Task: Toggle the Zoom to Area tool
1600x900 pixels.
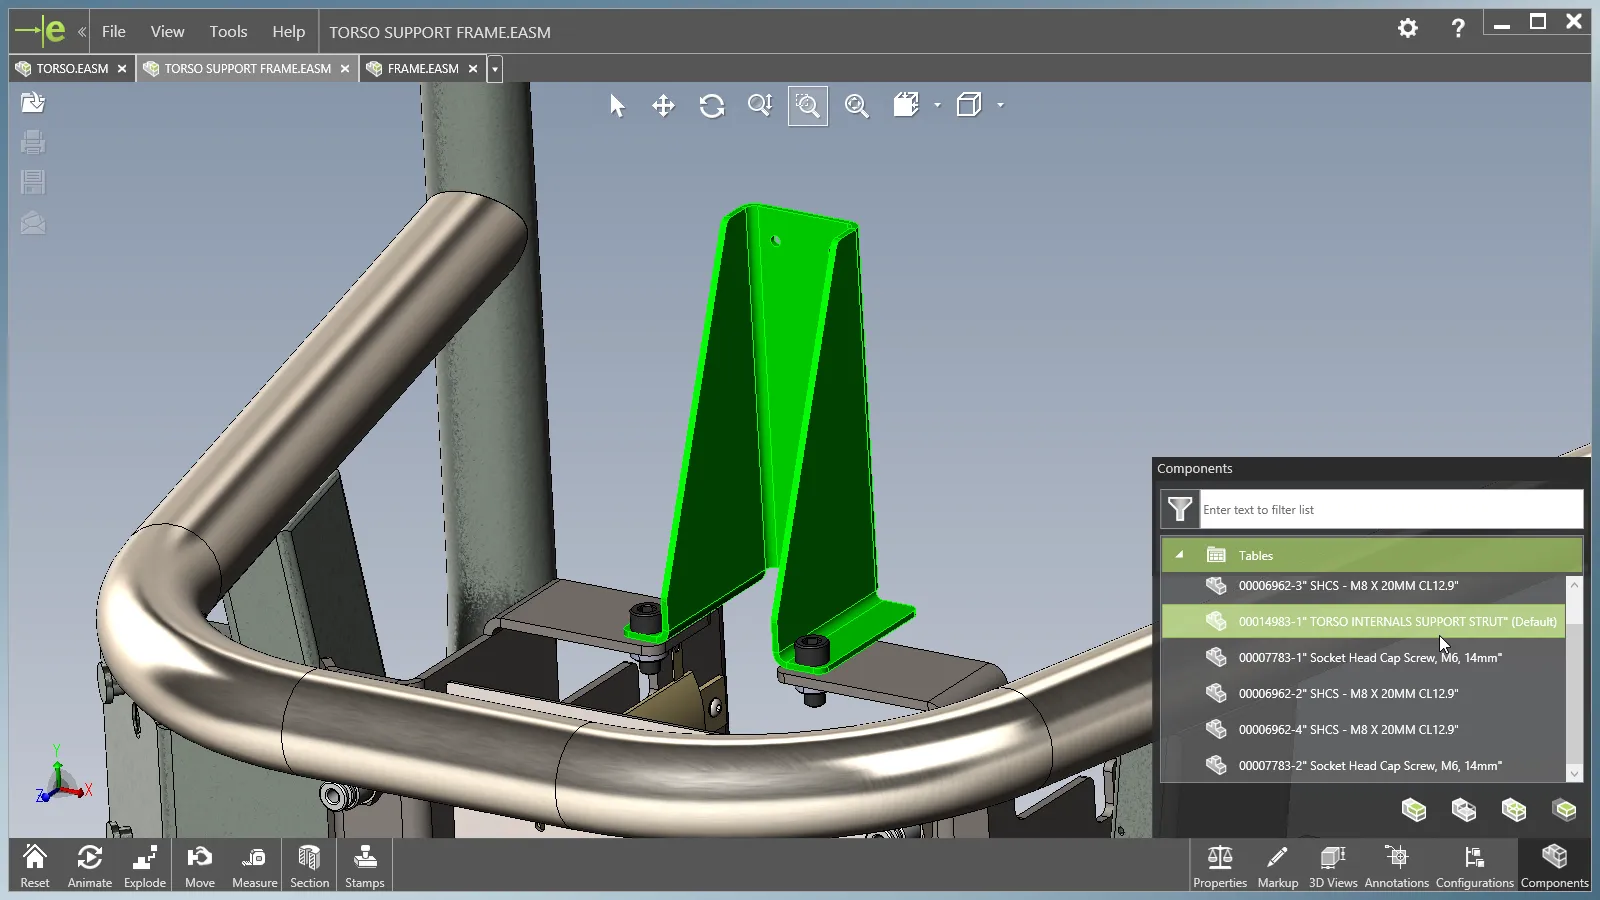Action: coord(808,106)
